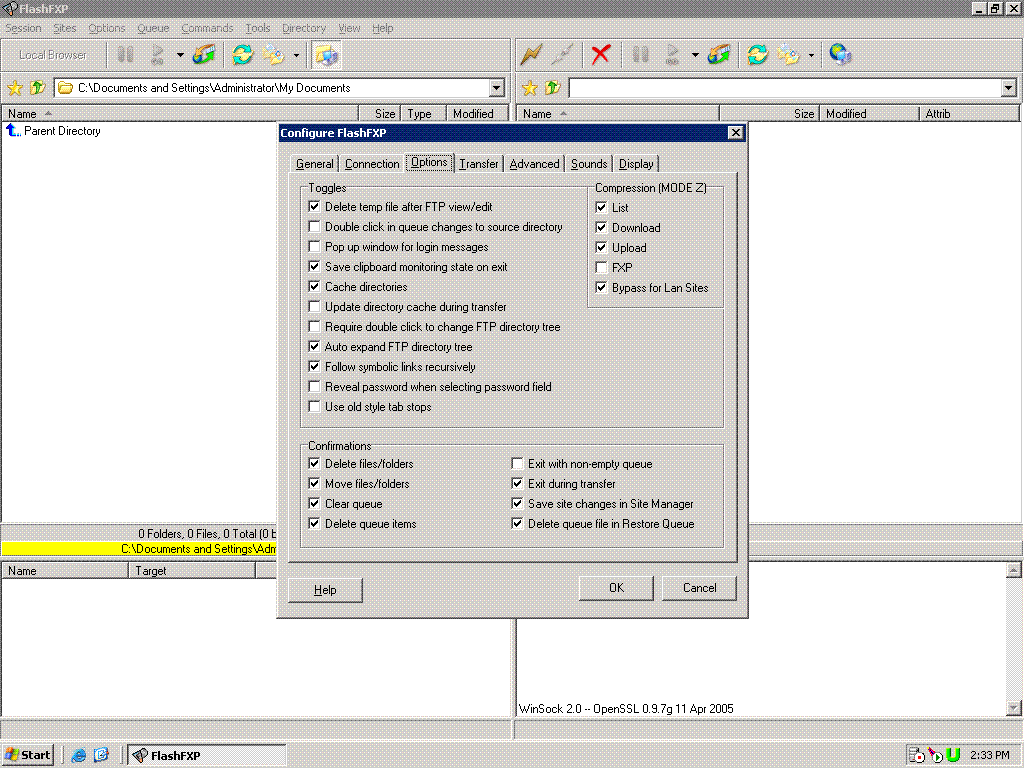Open the Advanced tab
Viewport: 1024px width, 768px height.
click(x=534, y=164)
